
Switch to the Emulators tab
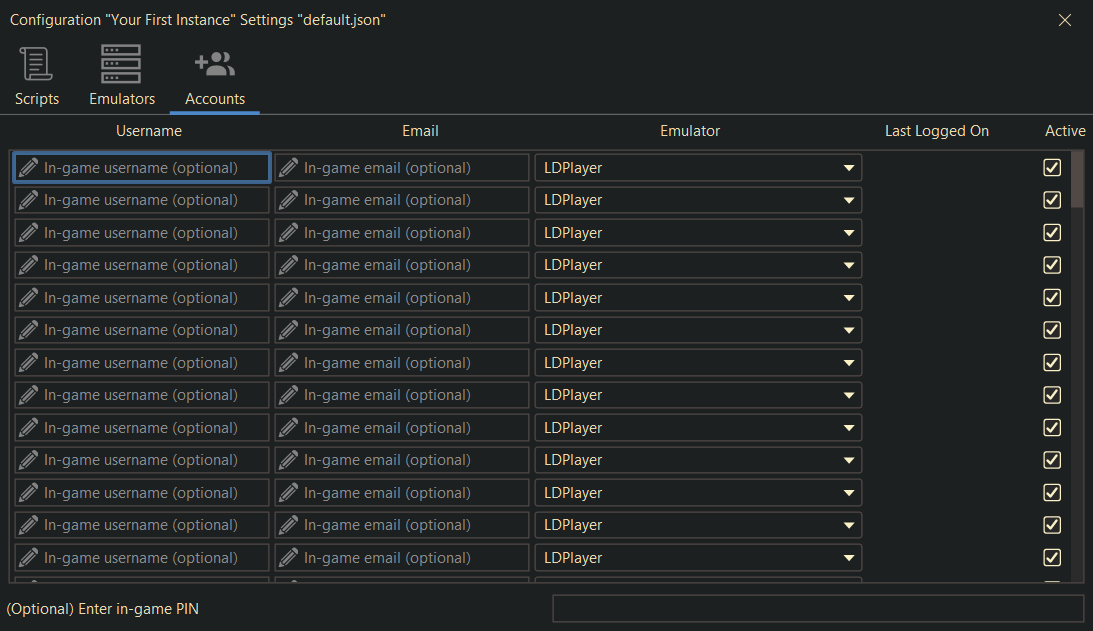(121, 77)
